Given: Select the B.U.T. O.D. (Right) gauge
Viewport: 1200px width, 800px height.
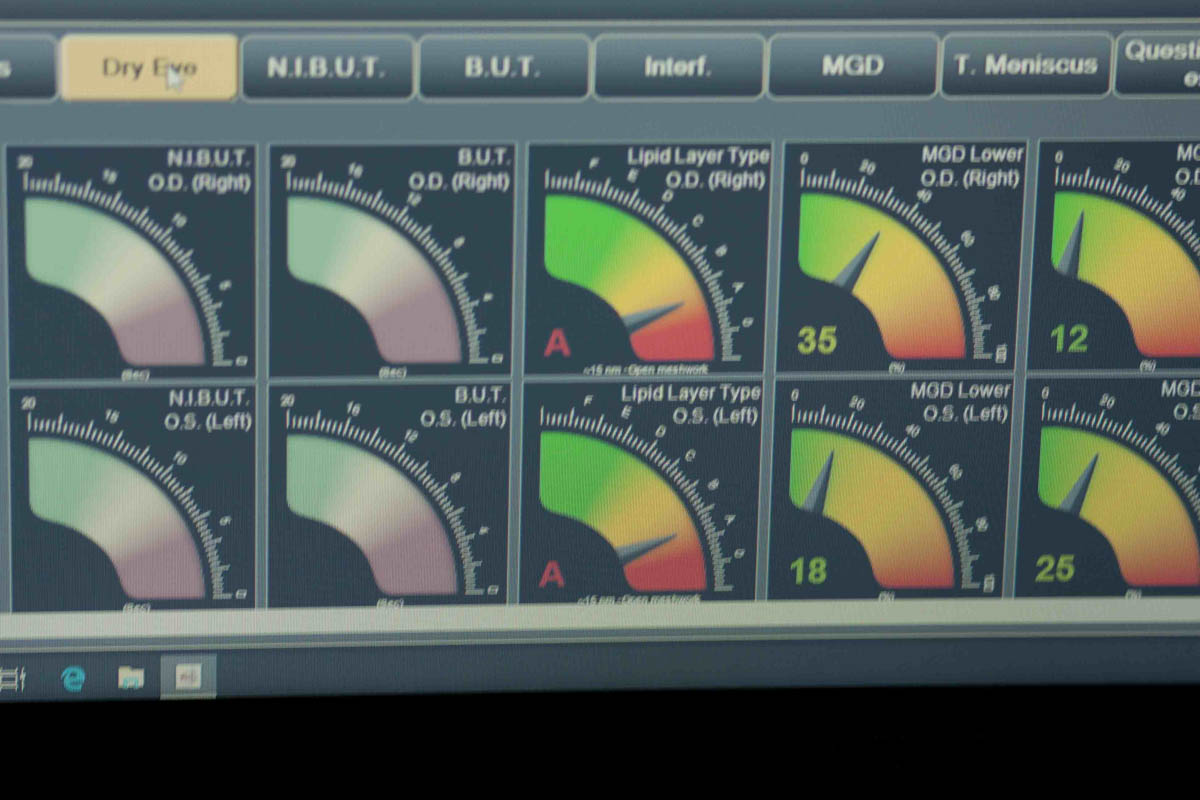Looking at the screenshot, I should [x=392, y=262].
